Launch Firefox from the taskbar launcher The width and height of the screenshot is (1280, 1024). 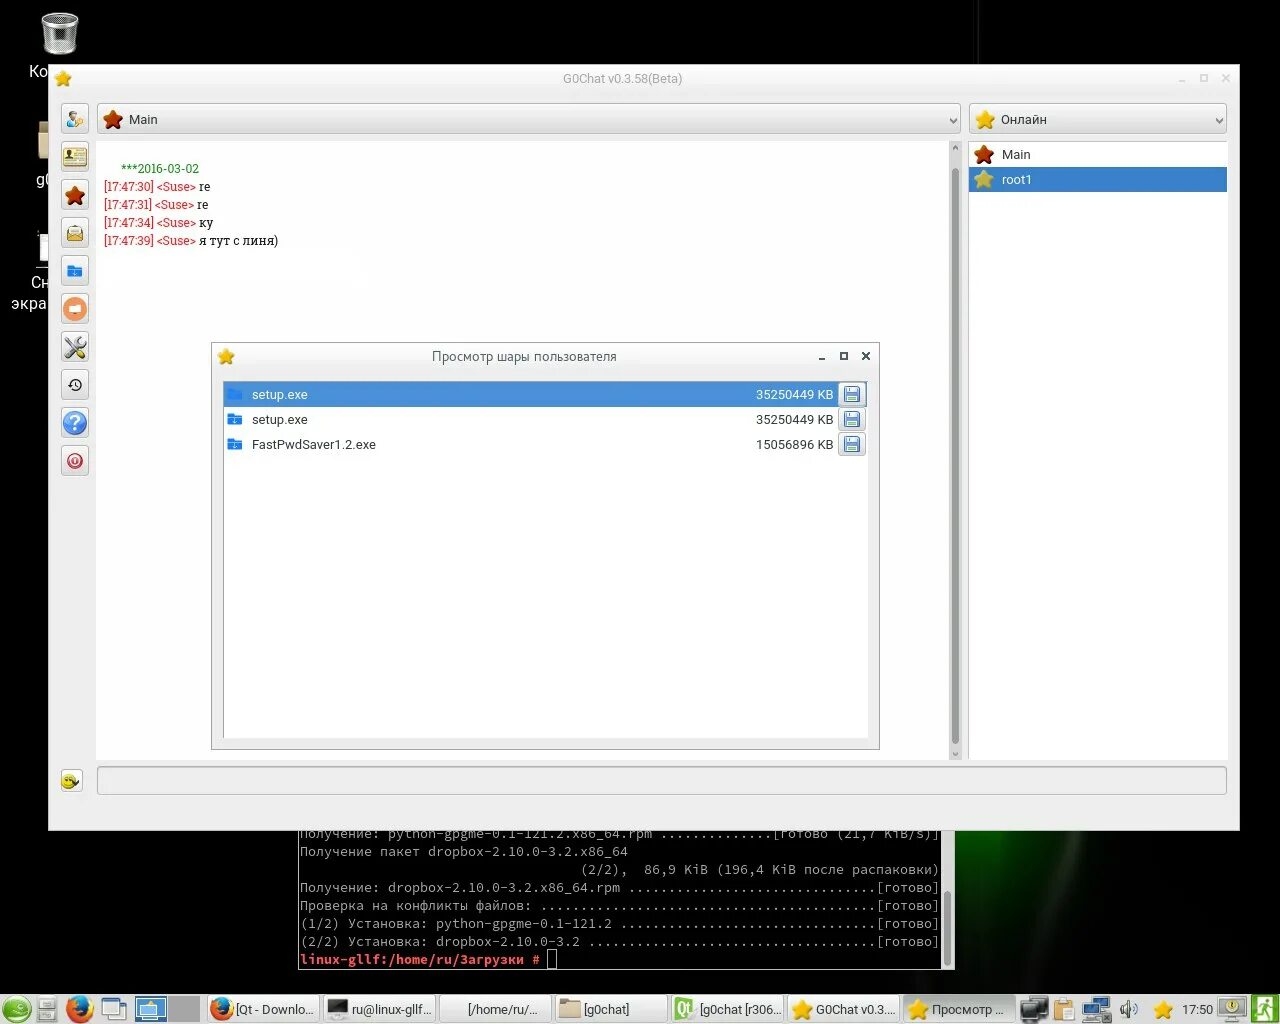coord(80,1009)
